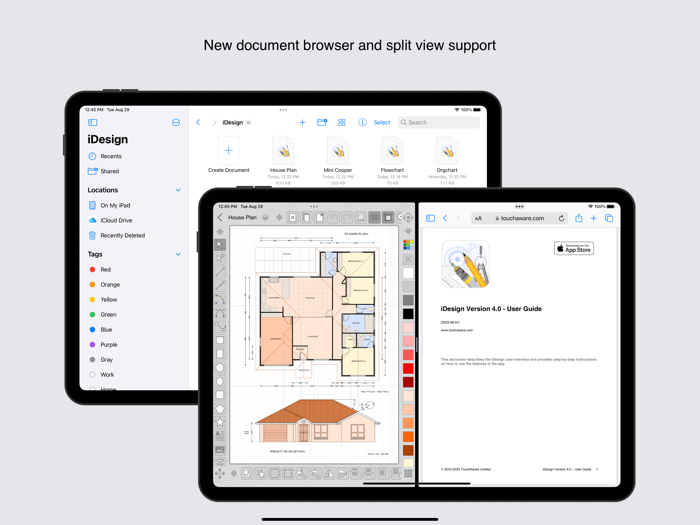Click the move pan four-arrow icon
Image resolution: width=700 pixels, height=525 pixels.
coord(220,473)
